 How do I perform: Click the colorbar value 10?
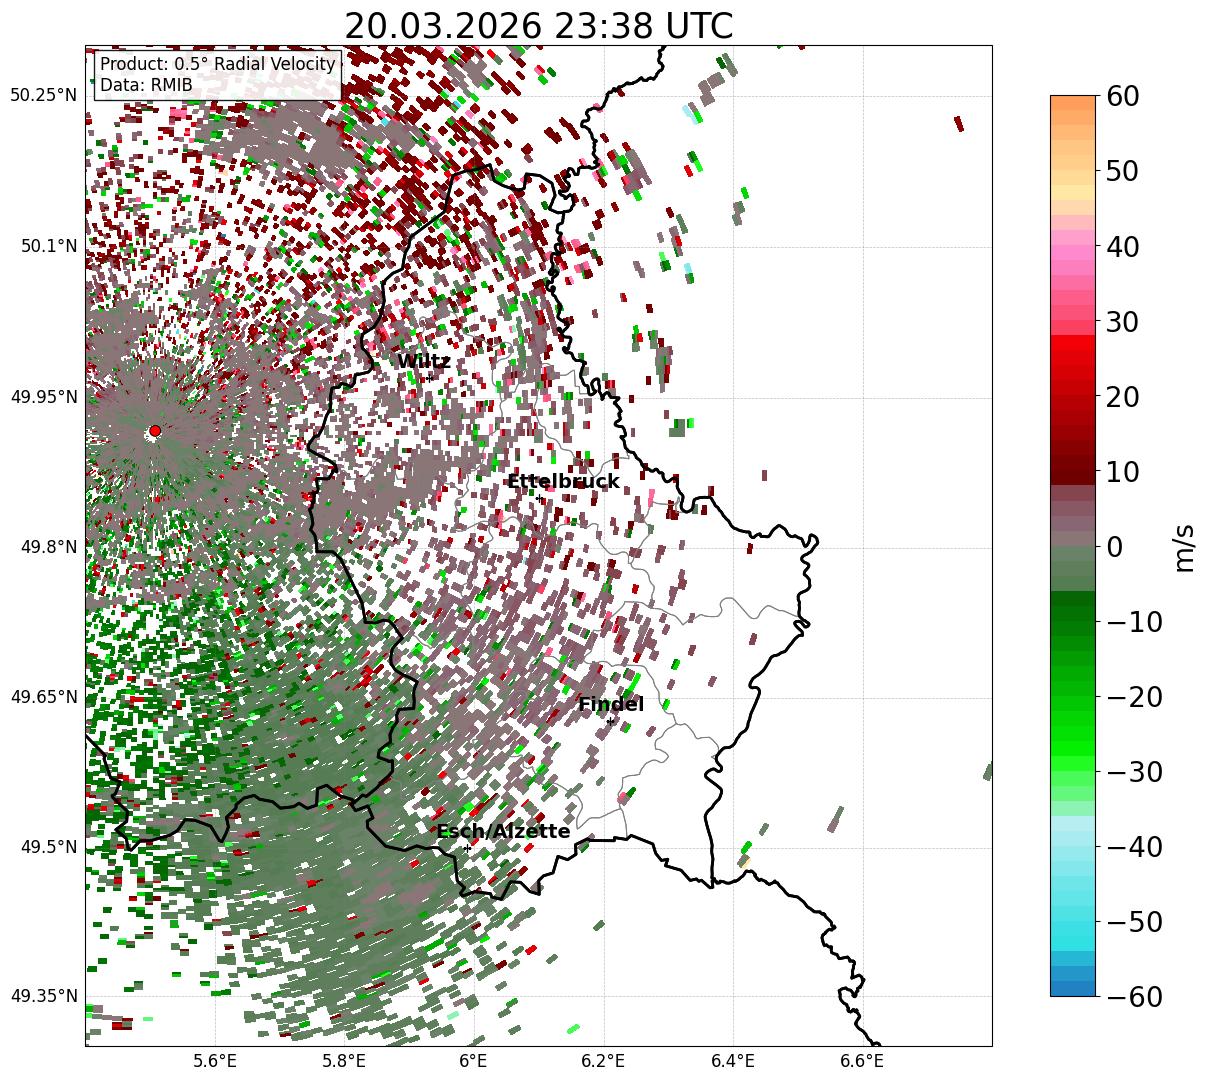click(x=1123, y=472)
